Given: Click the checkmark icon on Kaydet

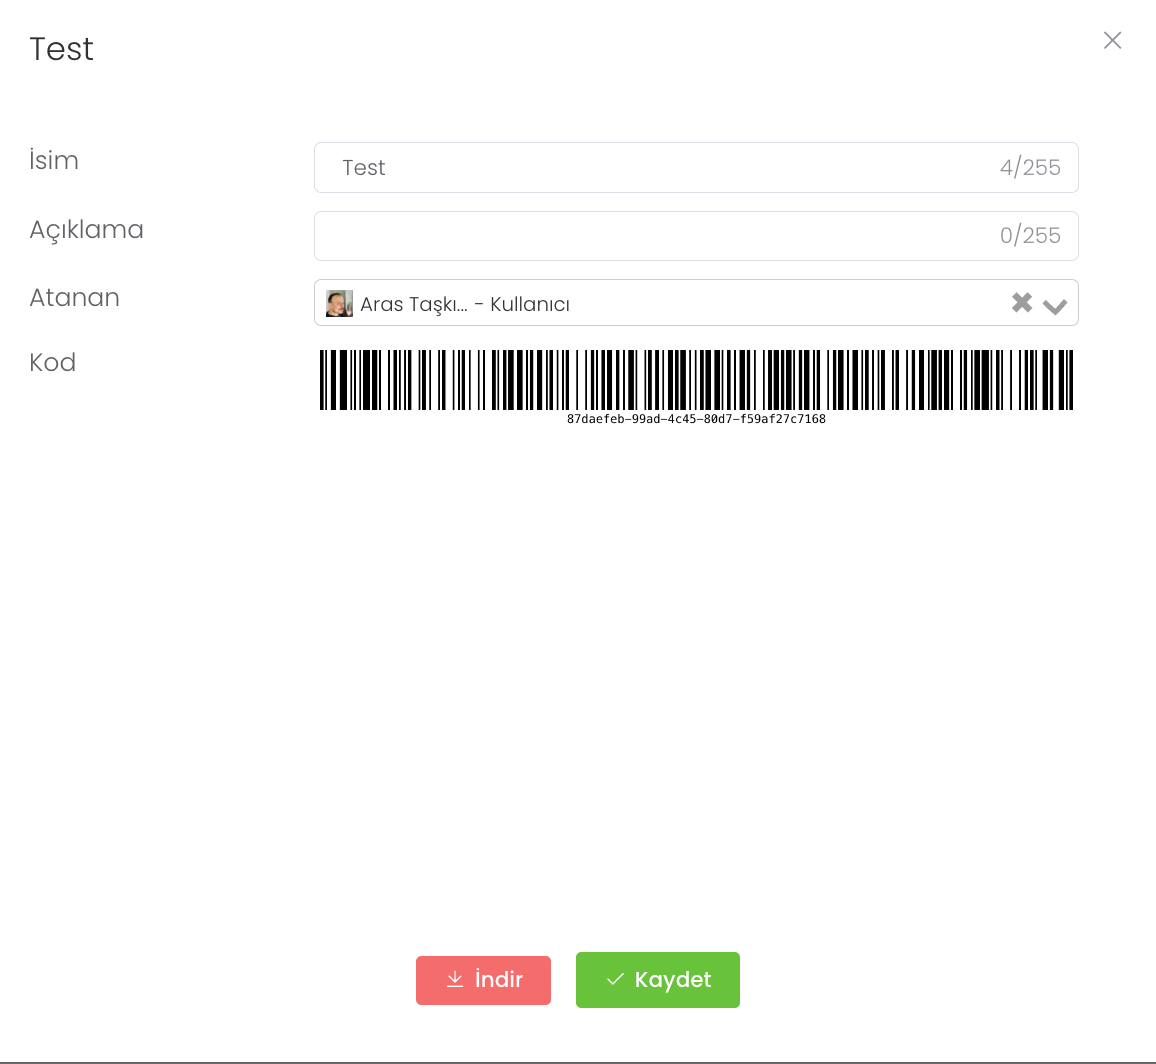Looking at the screenshot, I should point(615,979).
